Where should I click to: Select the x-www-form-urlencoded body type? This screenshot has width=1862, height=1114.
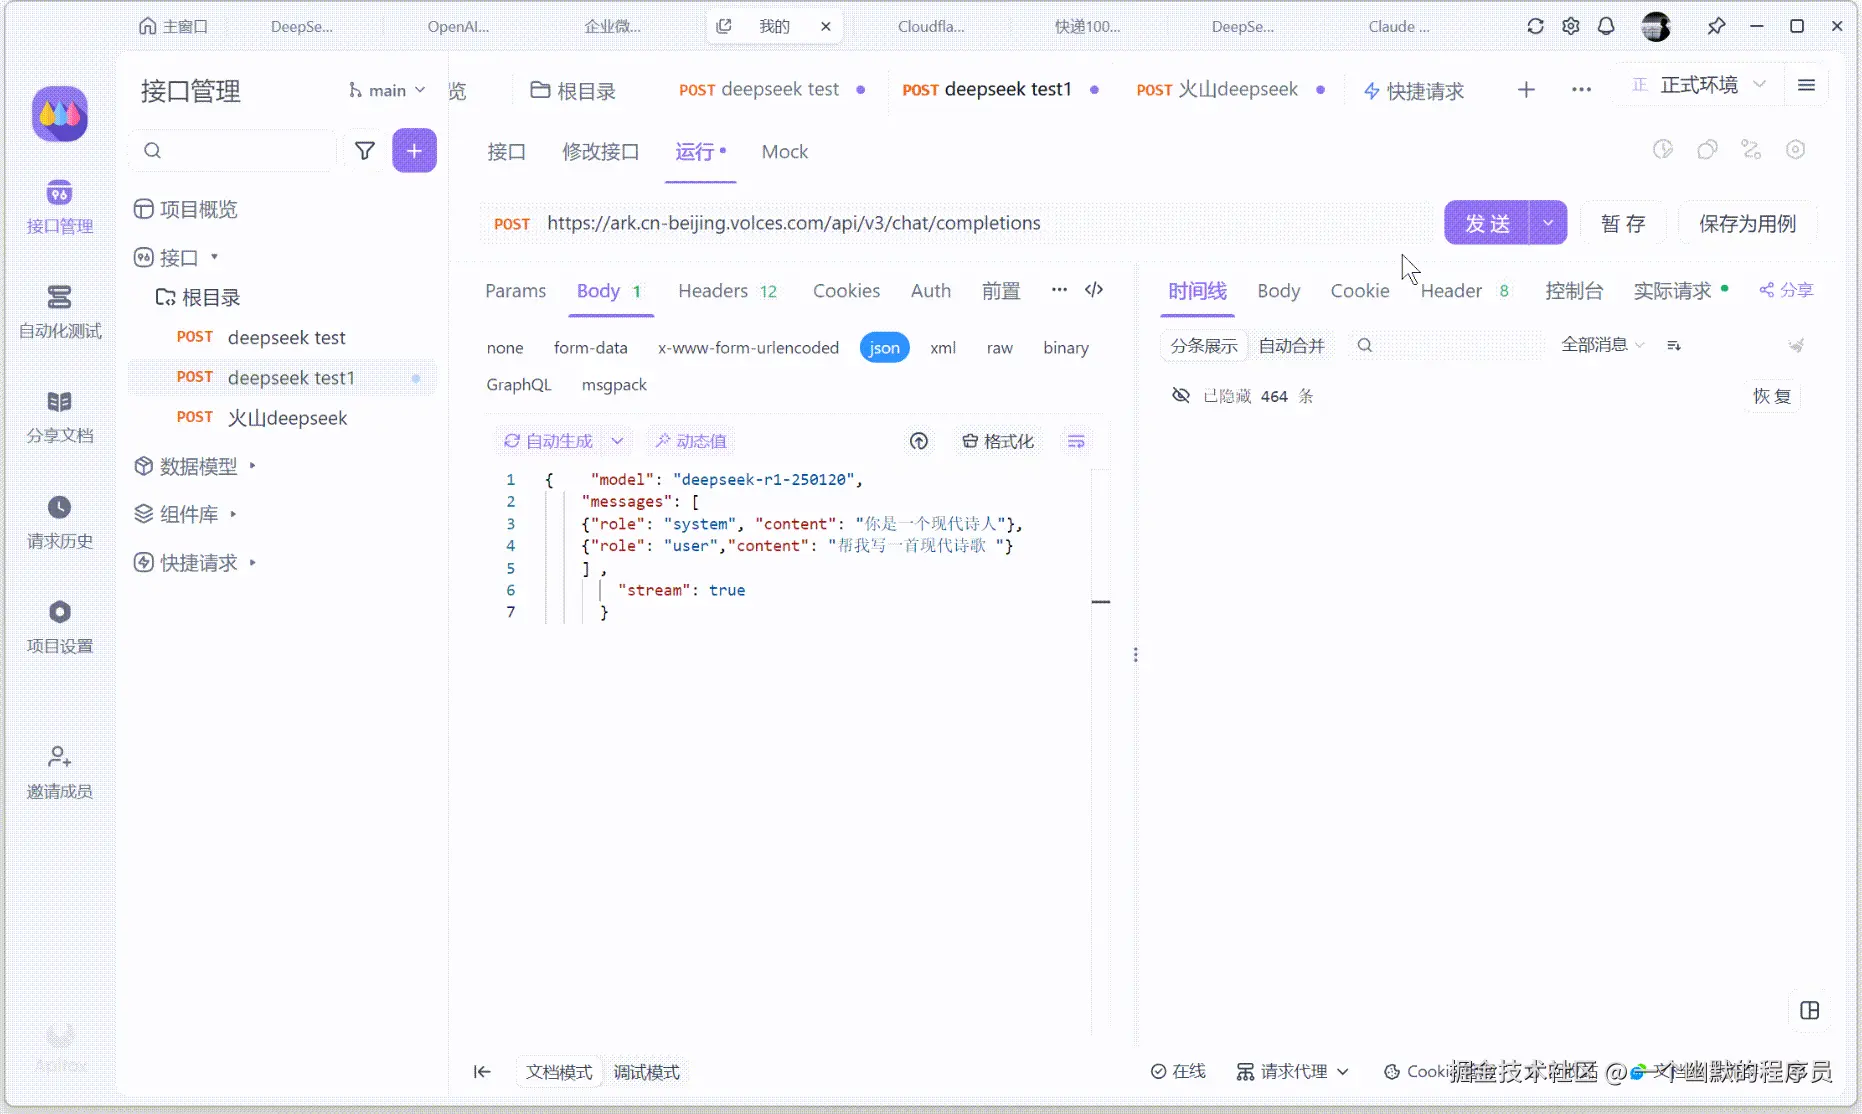(x=748, y=348)
